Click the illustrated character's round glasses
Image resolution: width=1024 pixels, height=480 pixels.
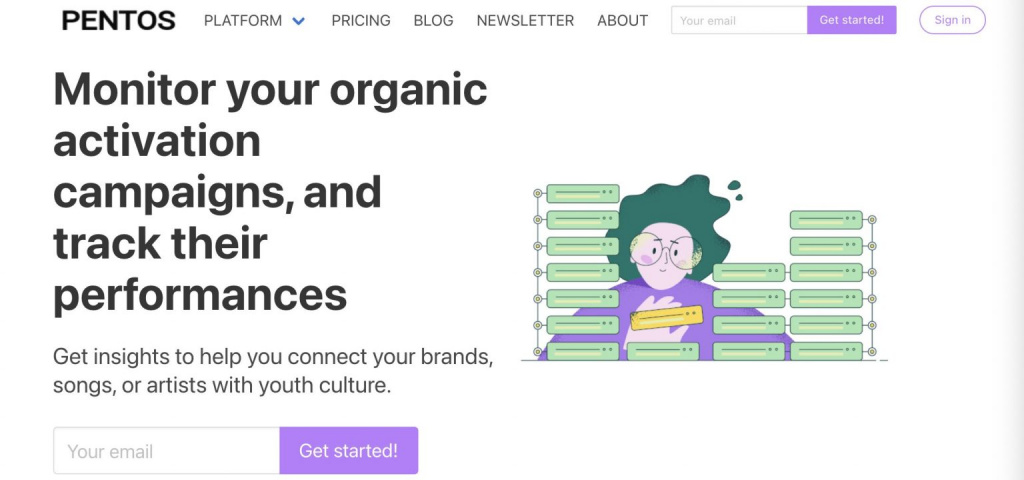pos(665,251)
